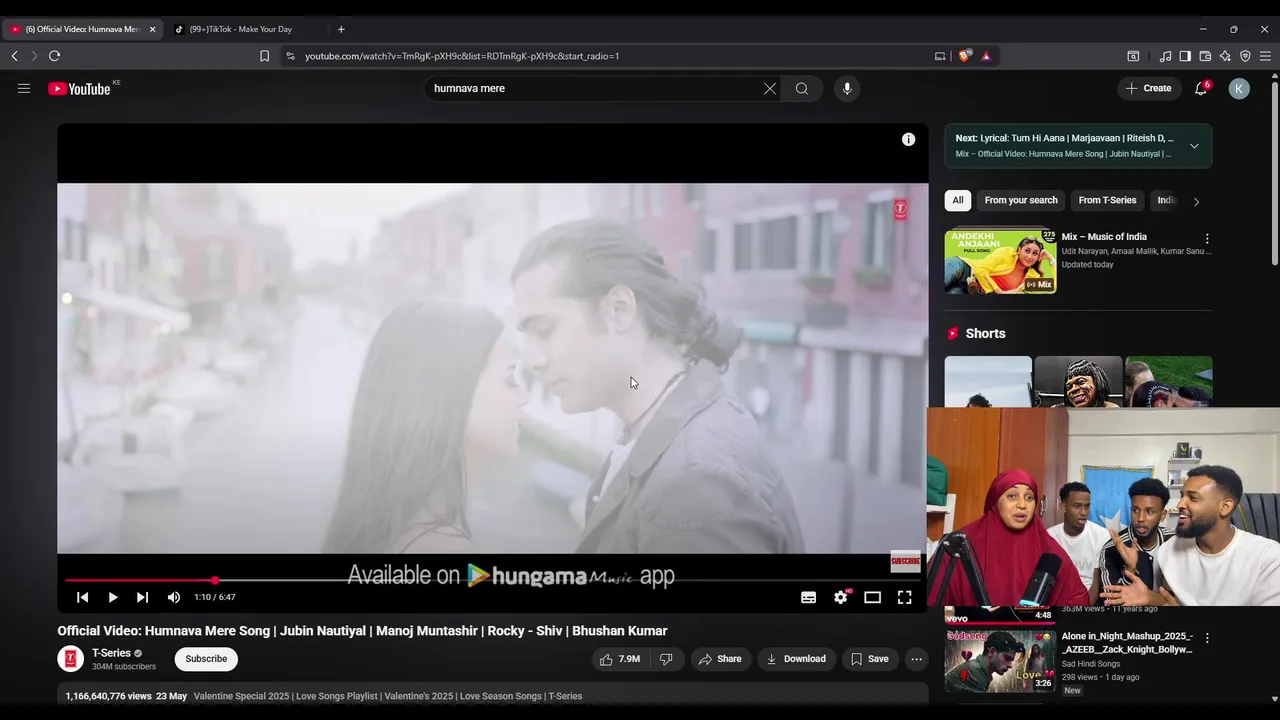Open Brave Shields lion icon

pos(964,56)
